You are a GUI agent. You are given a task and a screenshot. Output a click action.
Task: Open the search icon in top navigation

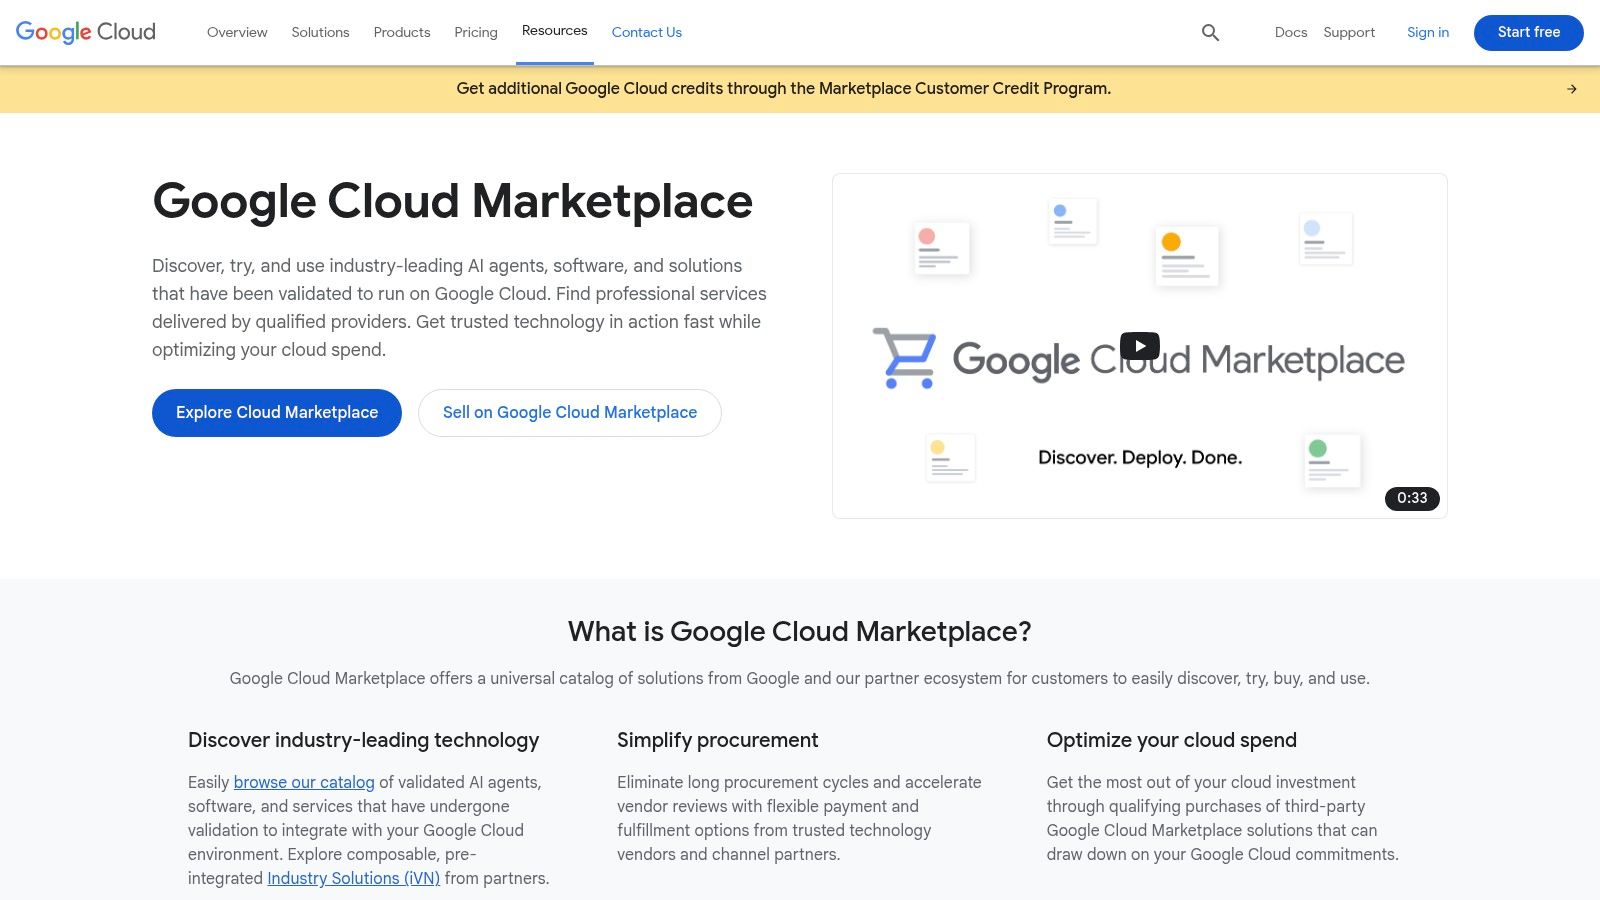coord(1210,32)
